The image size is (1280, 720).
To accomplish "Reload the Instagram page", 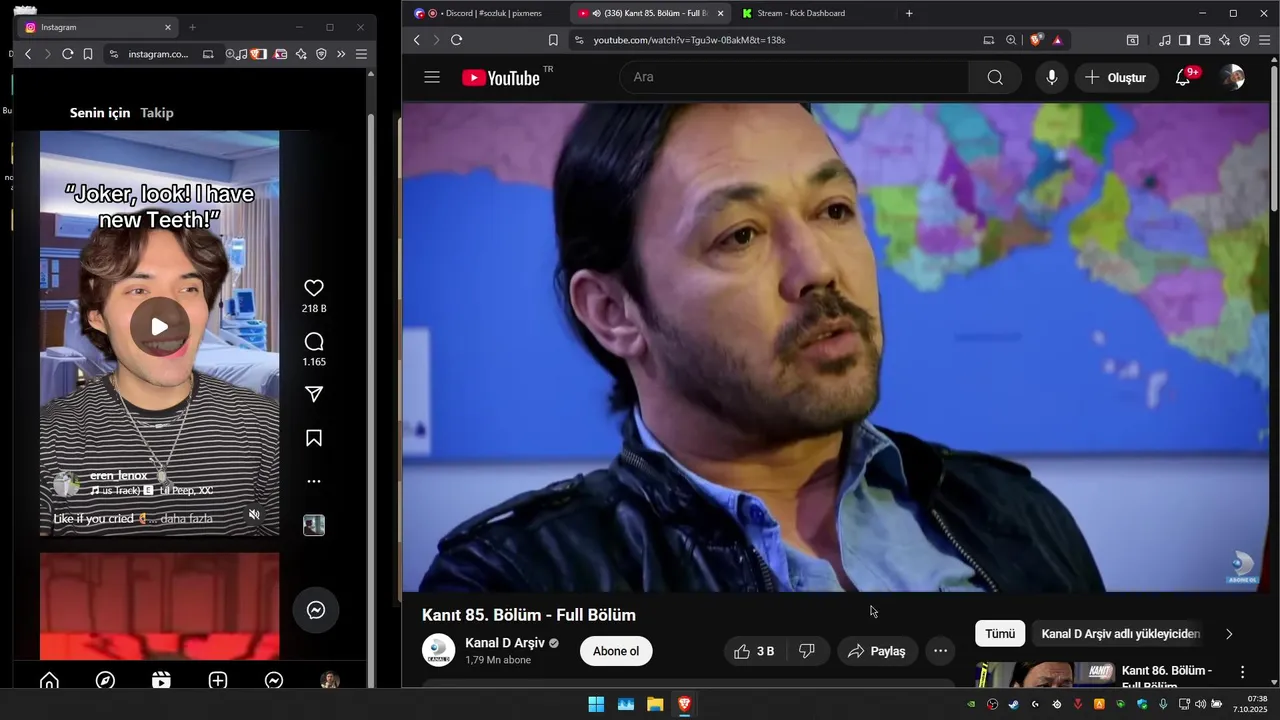I will [x=67, y=54].
